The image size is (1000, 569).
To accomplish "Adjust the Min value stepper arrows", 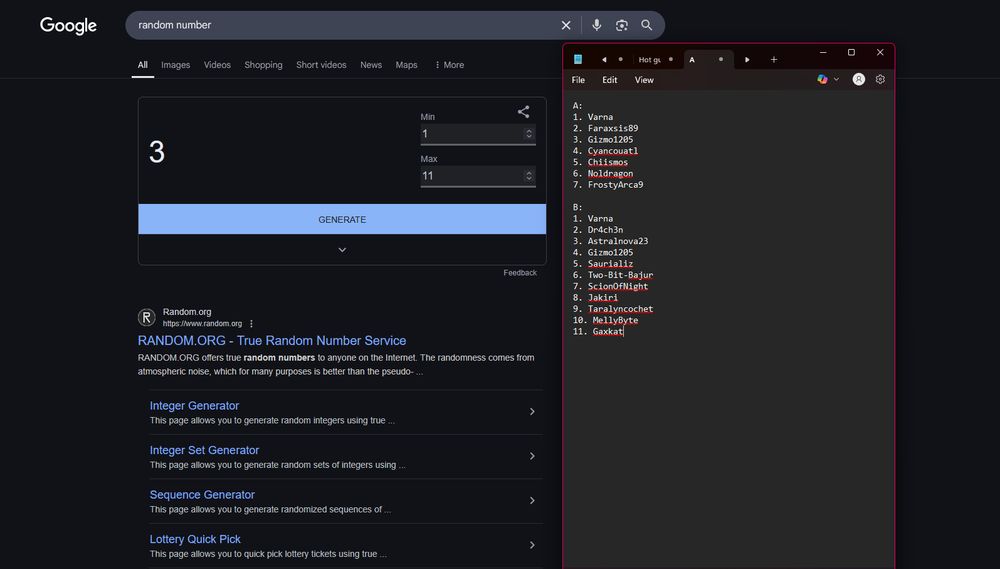I will [528, 133].
